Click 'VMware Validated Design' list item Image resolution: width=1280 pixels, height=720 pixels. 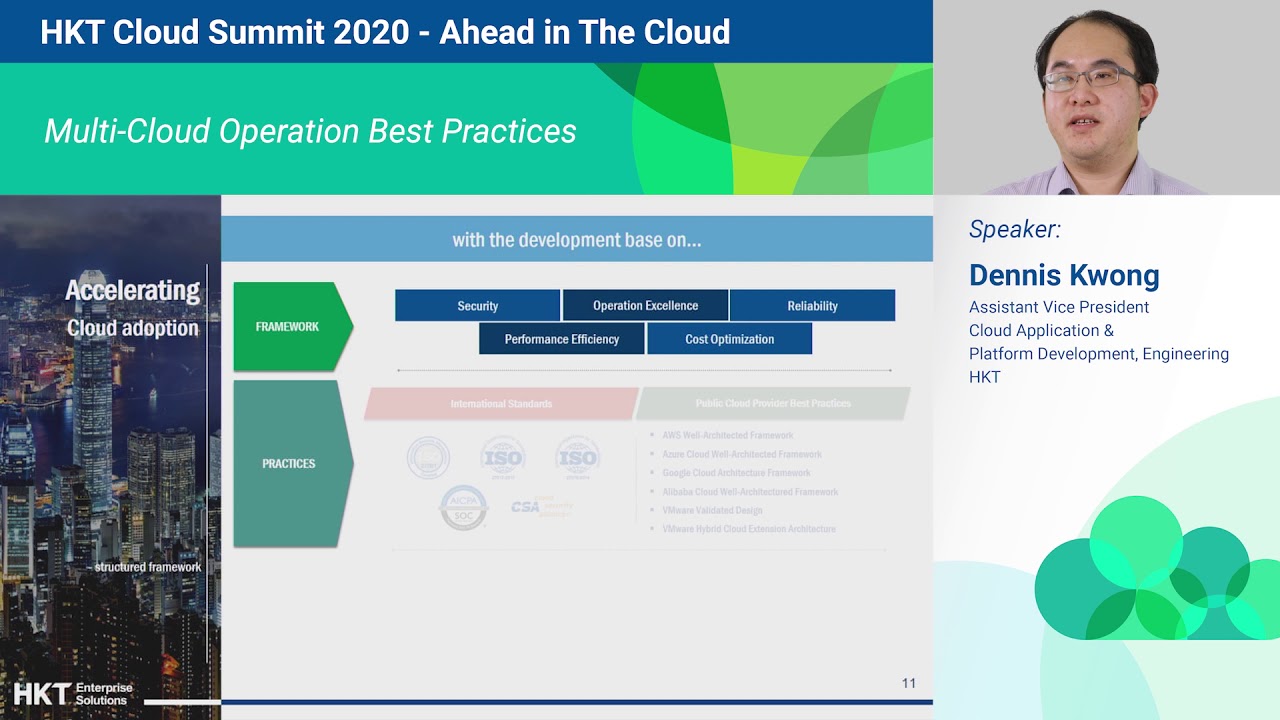[x=712, y=510]
